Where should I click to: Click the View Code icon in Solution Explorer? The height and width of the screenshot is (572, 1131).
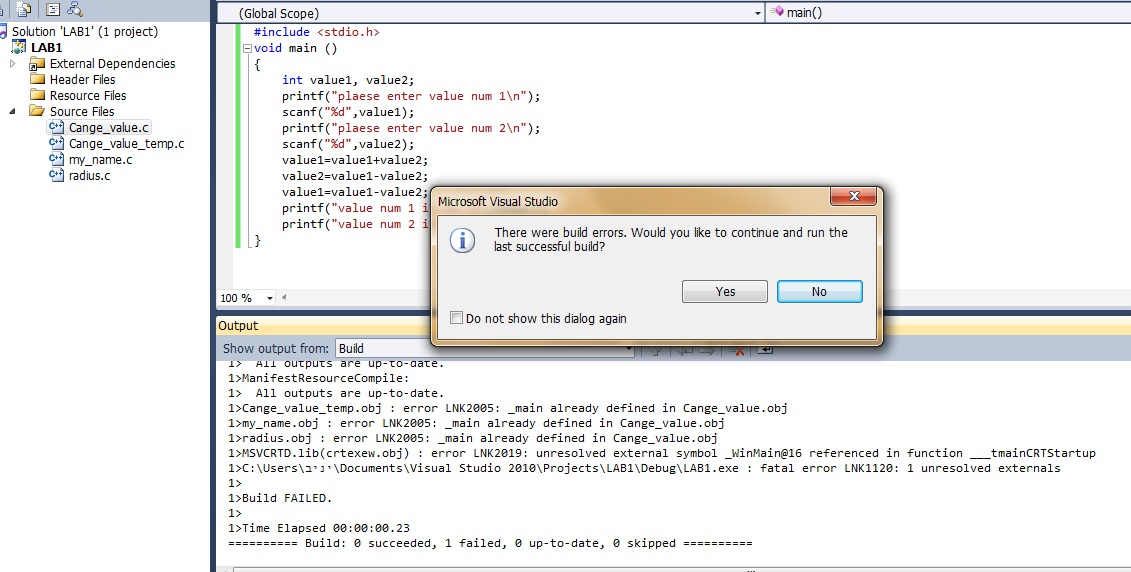tap(52, 9)
